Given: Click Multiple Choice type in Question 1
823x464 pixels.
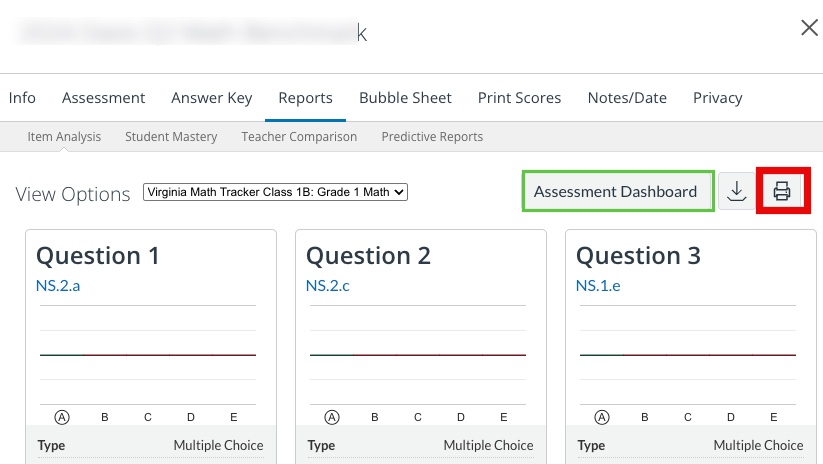Looking at the screenshot, I should click(218, 445).
